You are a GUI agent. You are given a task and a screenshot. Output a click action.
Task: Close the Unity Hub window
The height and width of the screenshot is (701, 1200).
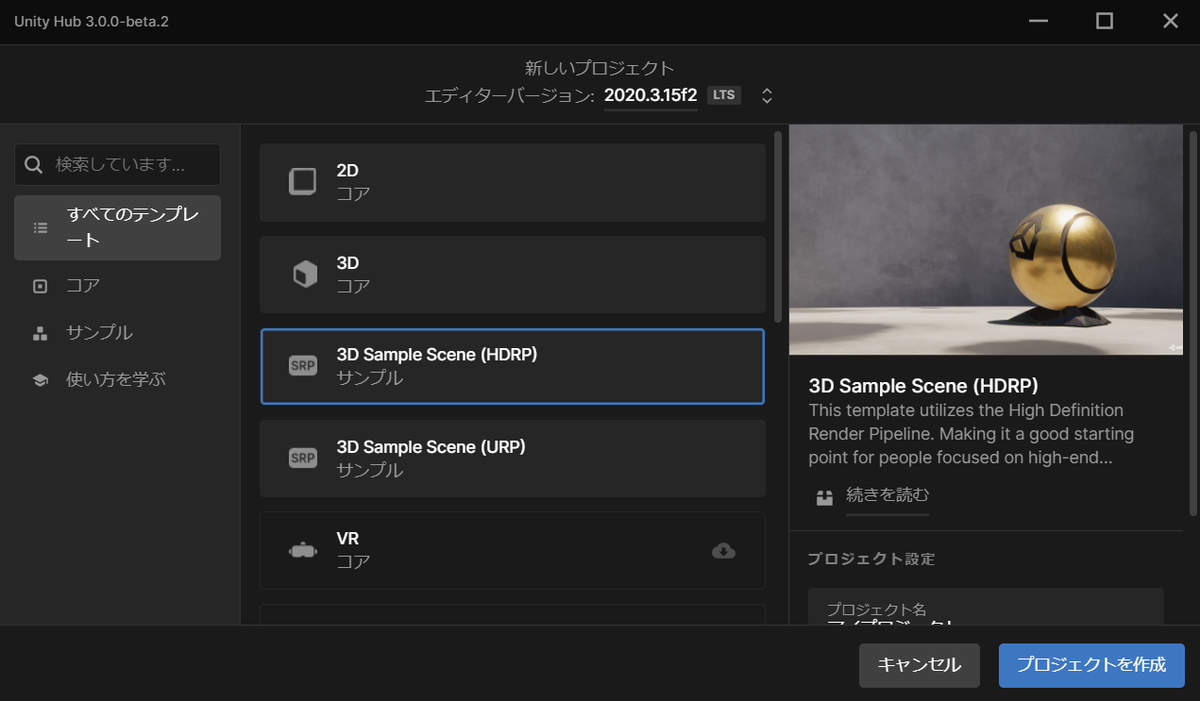pos(1169,21)
